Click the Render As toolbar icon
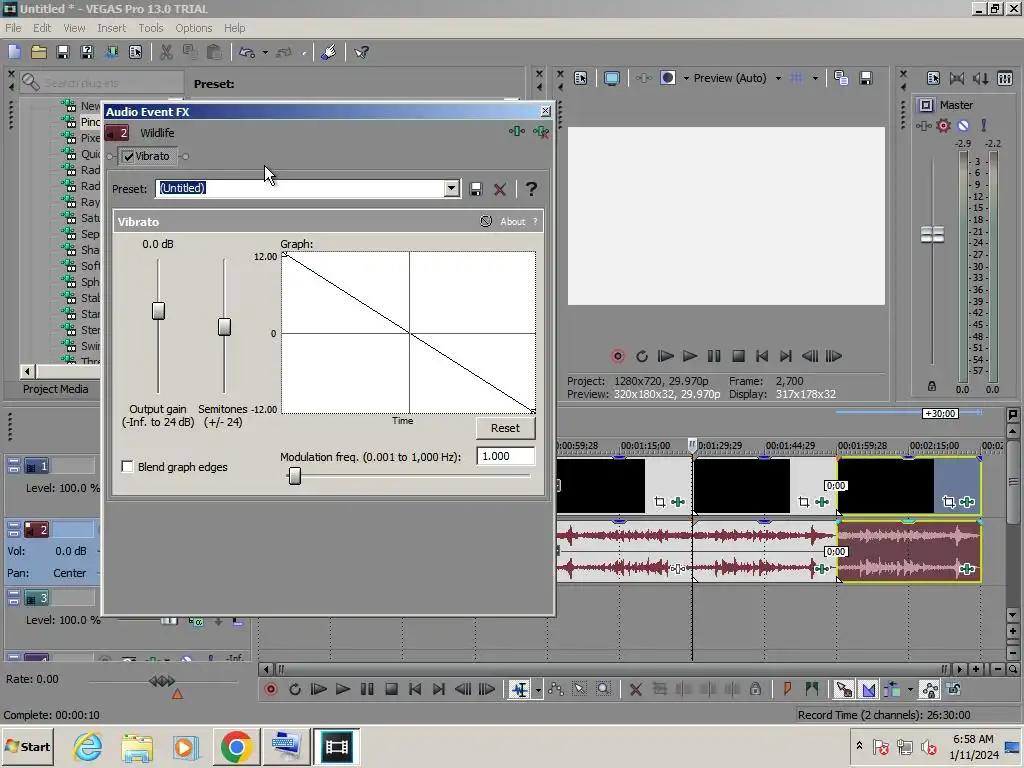The width and height of the screenshot is (1024, 768). 111,52
